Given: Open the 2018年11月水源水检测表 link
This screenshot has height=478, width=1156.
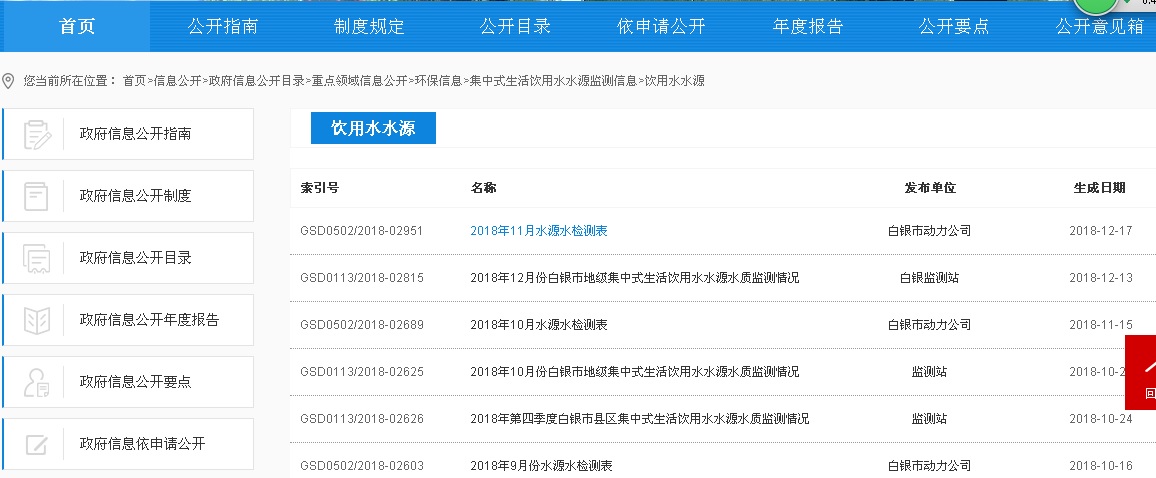Looking at the screenshot, I should point(538,231).
